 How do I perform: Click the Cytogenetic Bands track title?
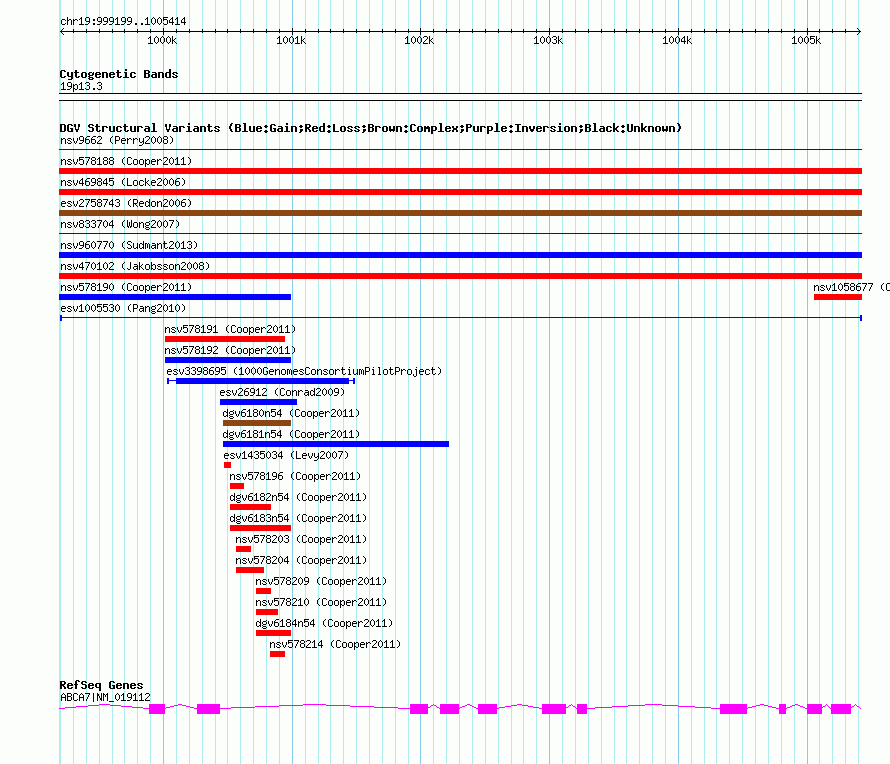pyautogui.click(x=119, y=74)
